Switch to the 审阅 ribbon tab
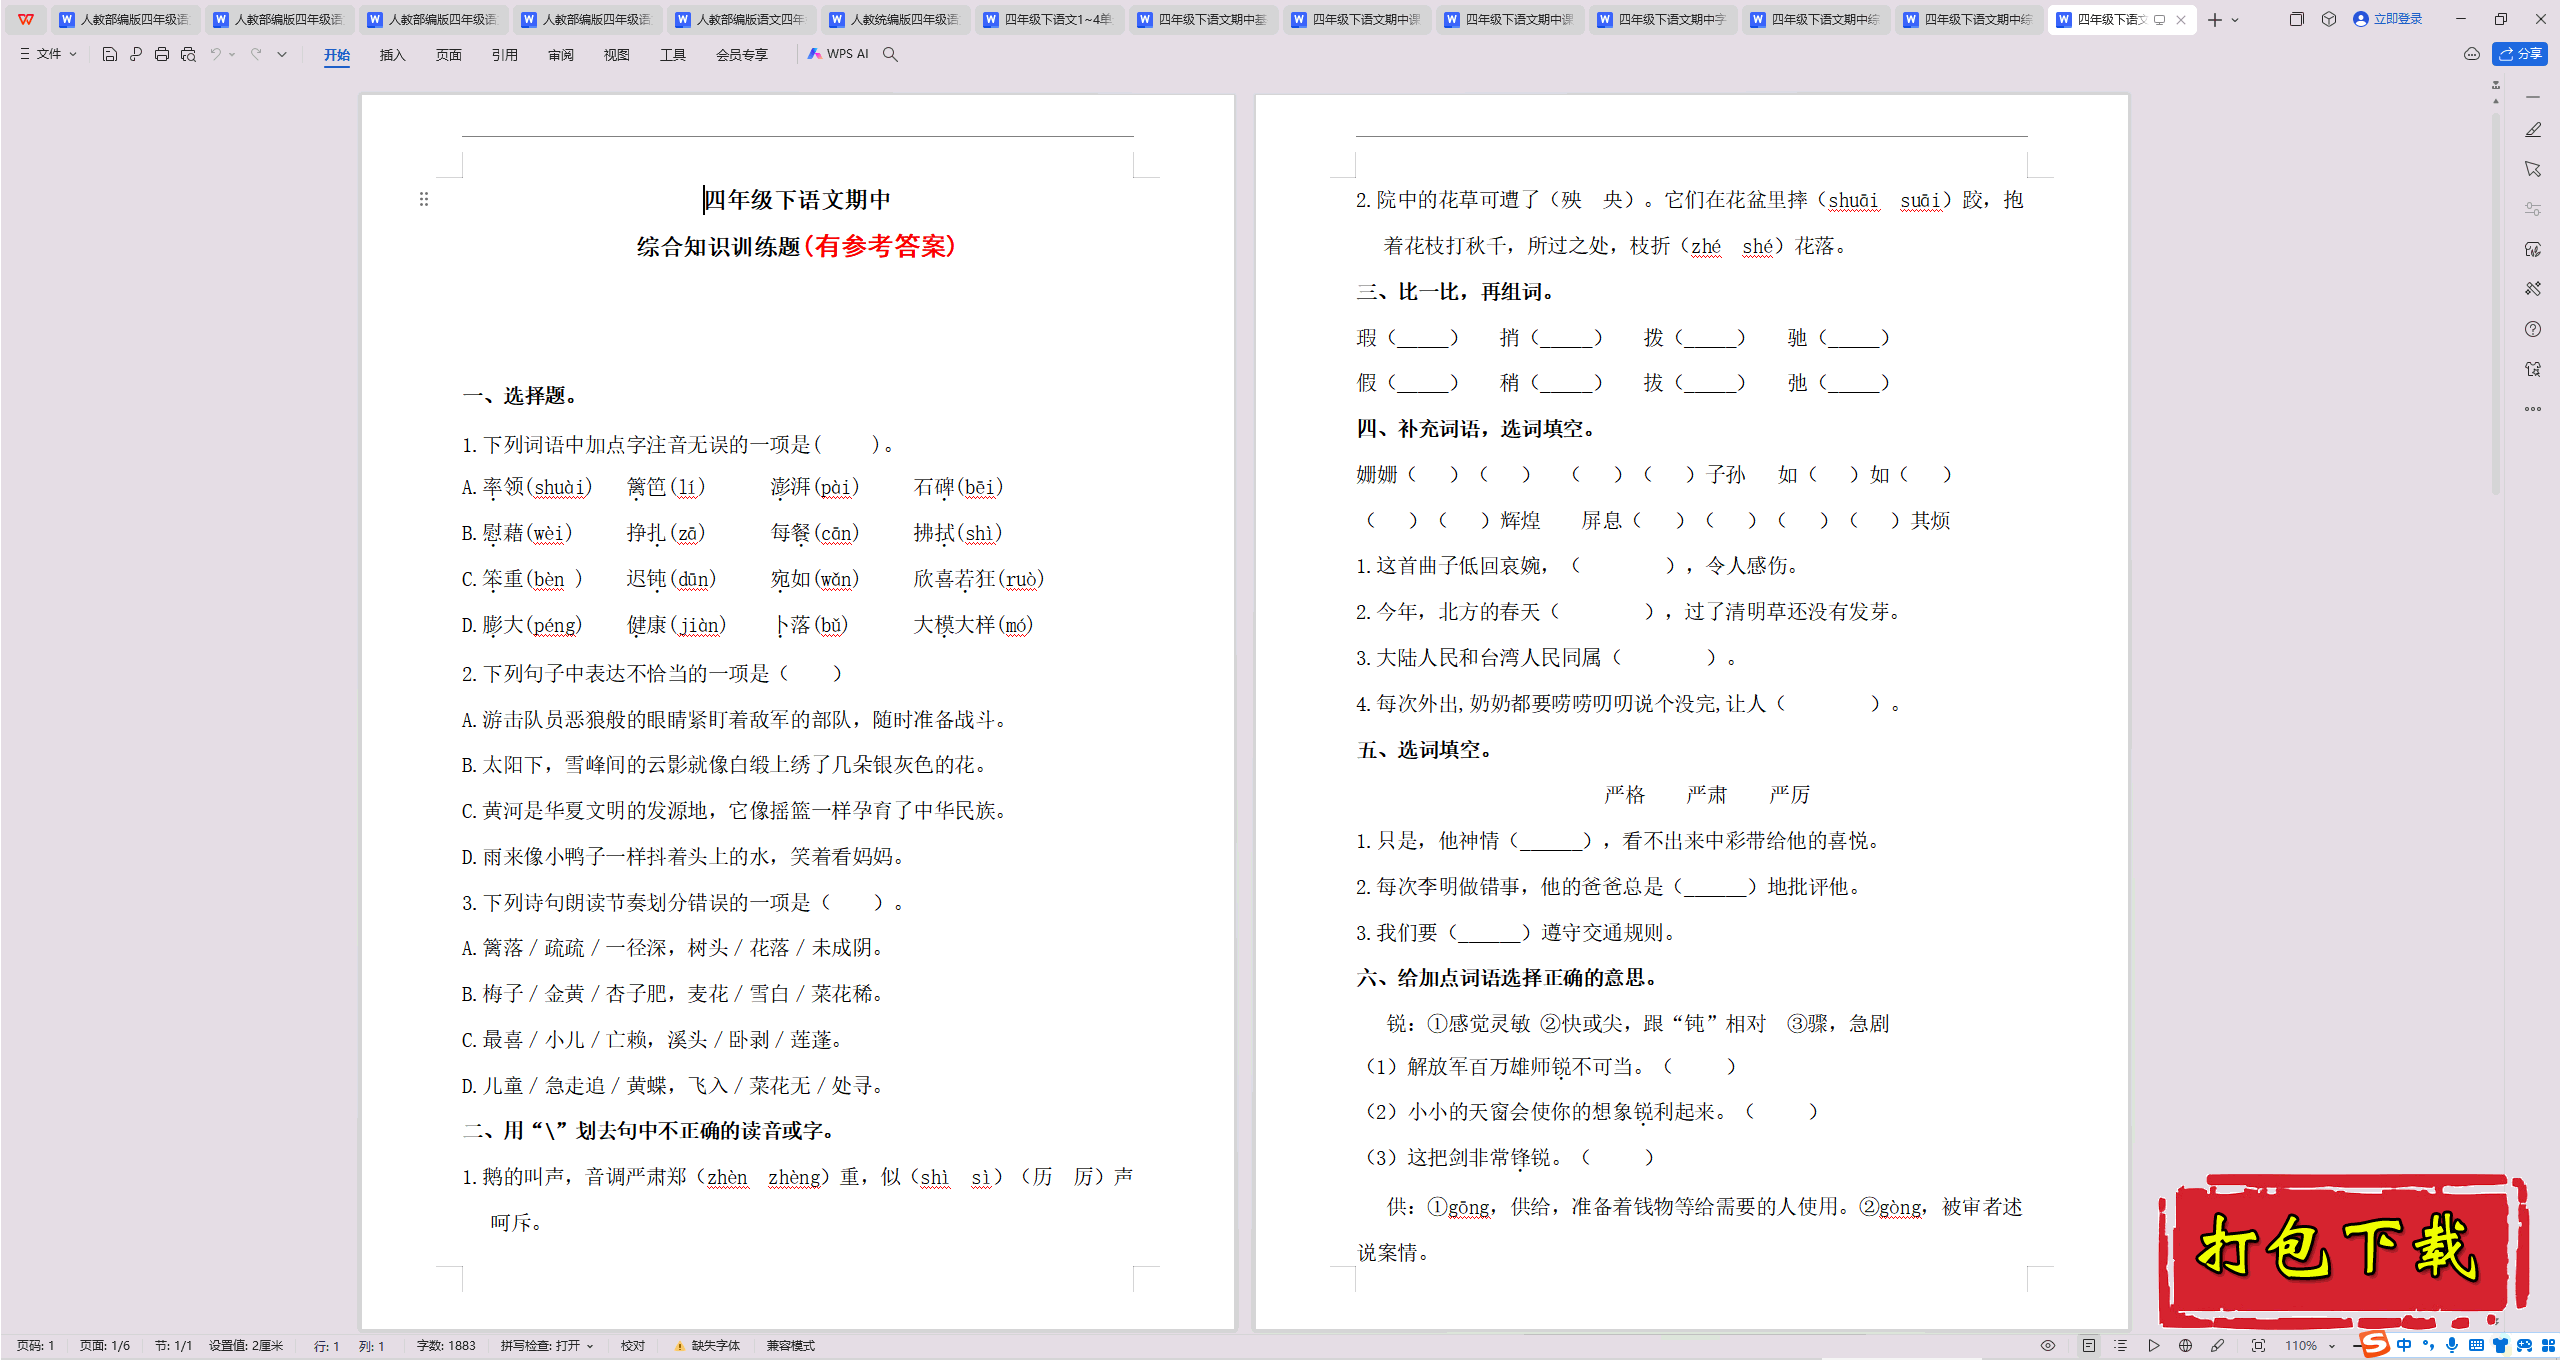 pyautogui.click(x=560, y=55)
